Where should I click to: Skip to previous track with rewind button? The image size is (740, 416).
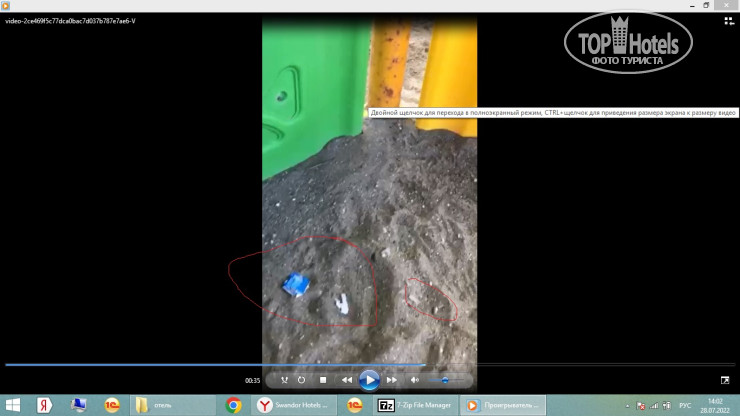coord(346,380)
